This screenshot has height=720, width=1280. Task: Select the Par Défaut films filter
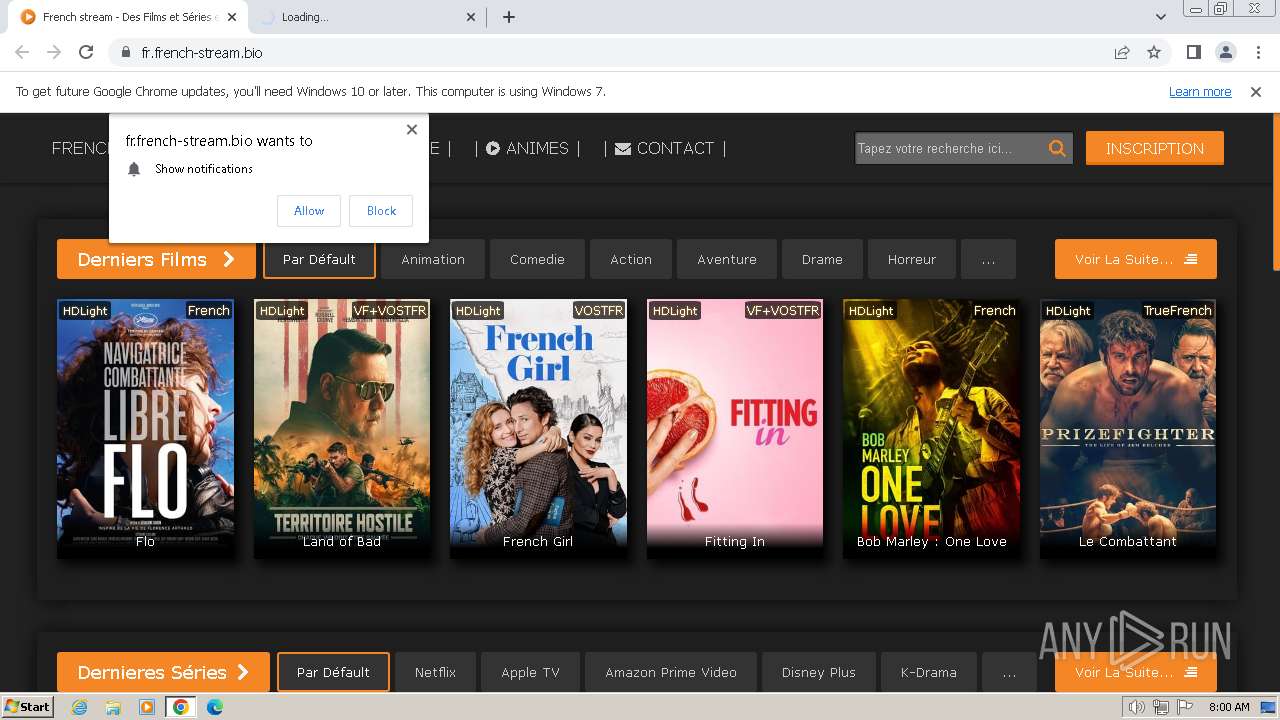[x=319, y=259]
